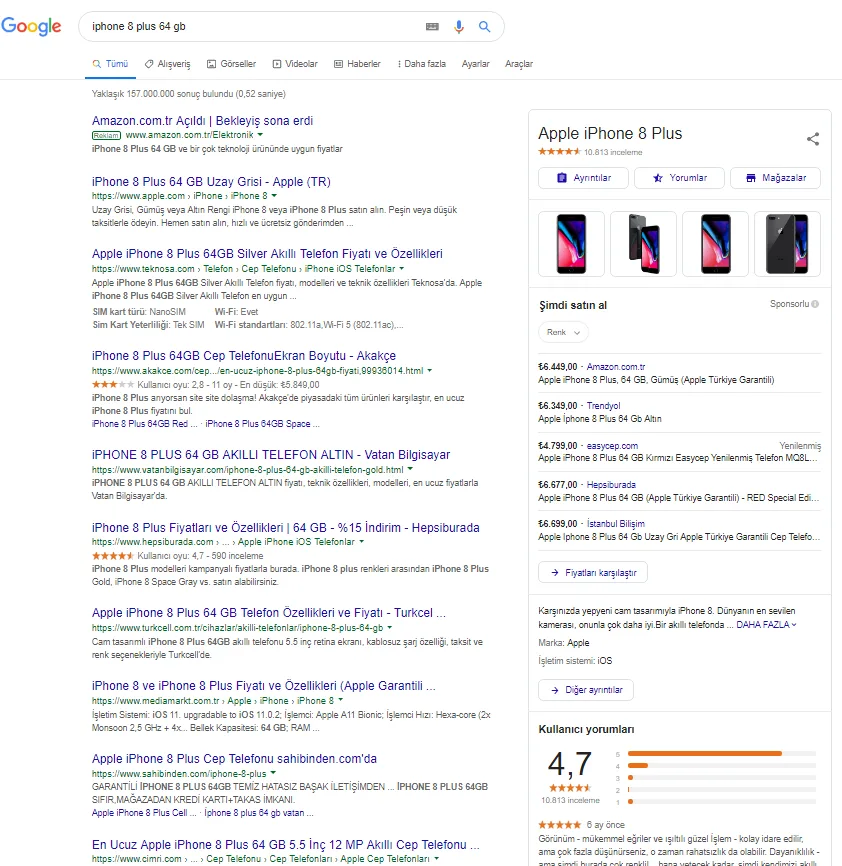This screenshot has height=866, width=842.
Task: Open Amazon.com.tr ad result title
Action: tap(202, 120)
